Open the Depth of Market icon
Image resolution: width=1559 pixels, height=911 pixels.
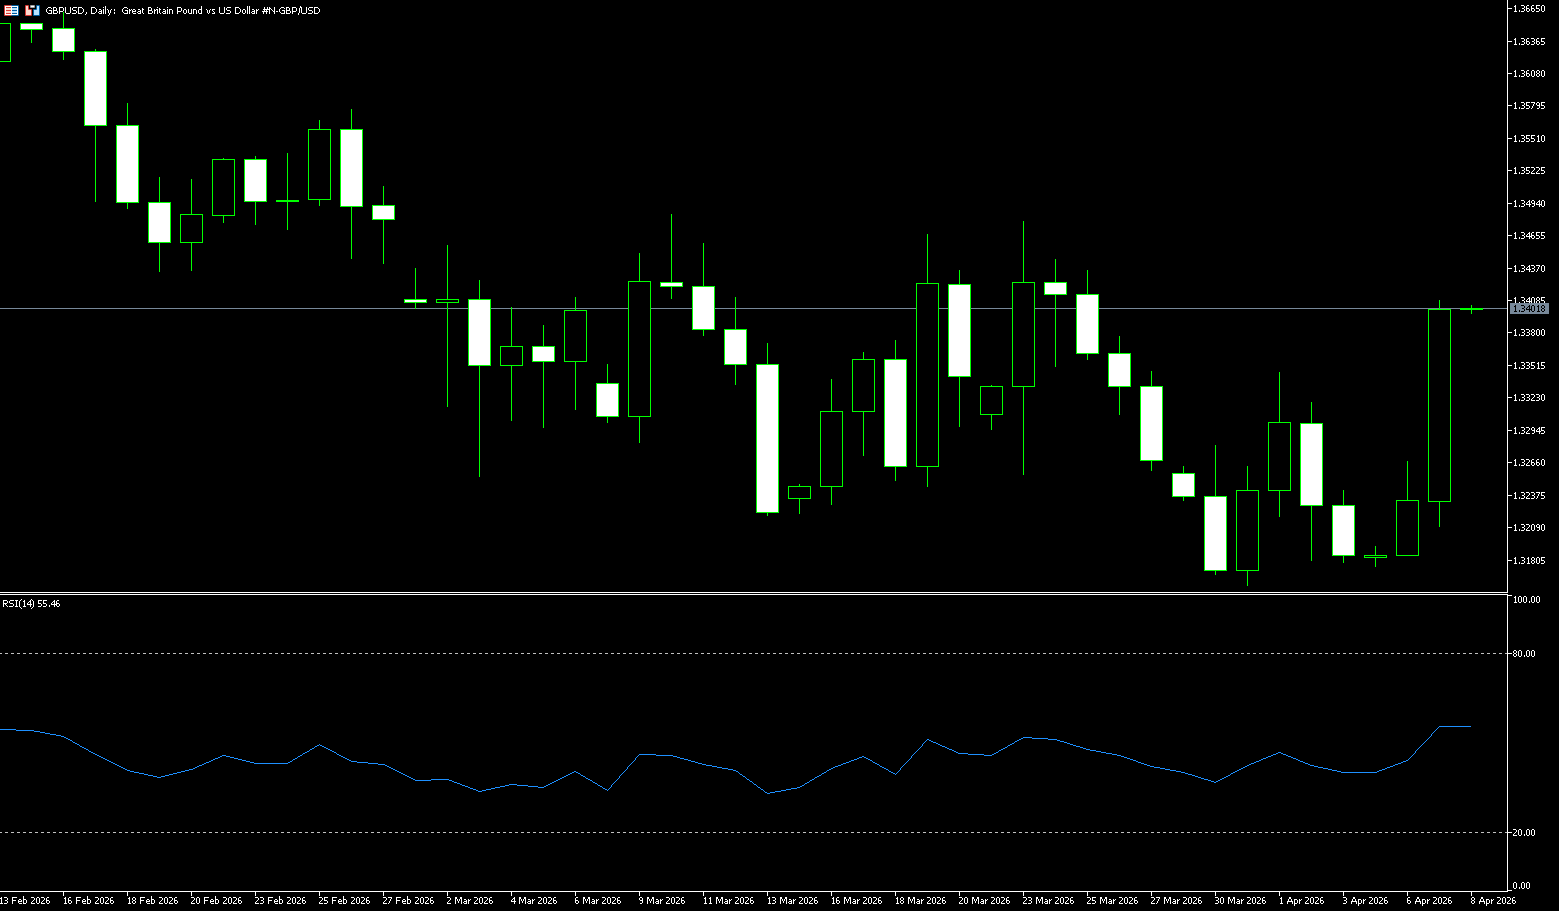pos(32,10)
